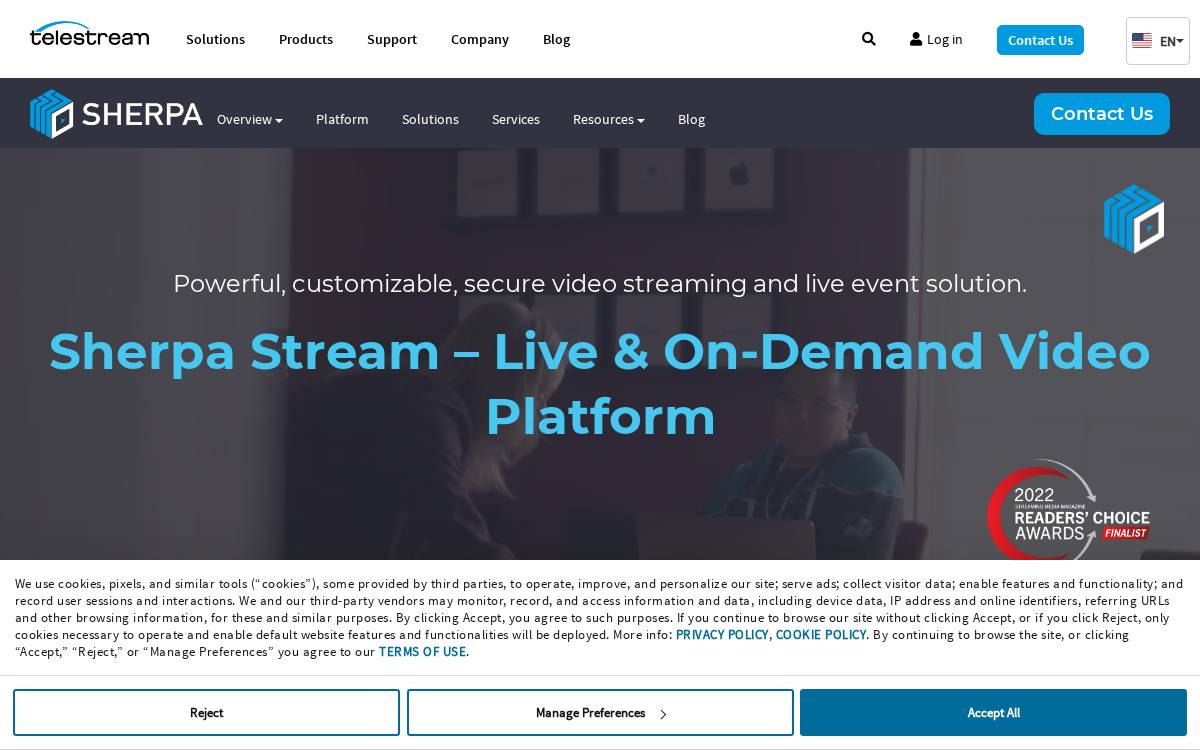Open the Solutions menu in top bar
1200x750 pixels.
tap(215, 39)
